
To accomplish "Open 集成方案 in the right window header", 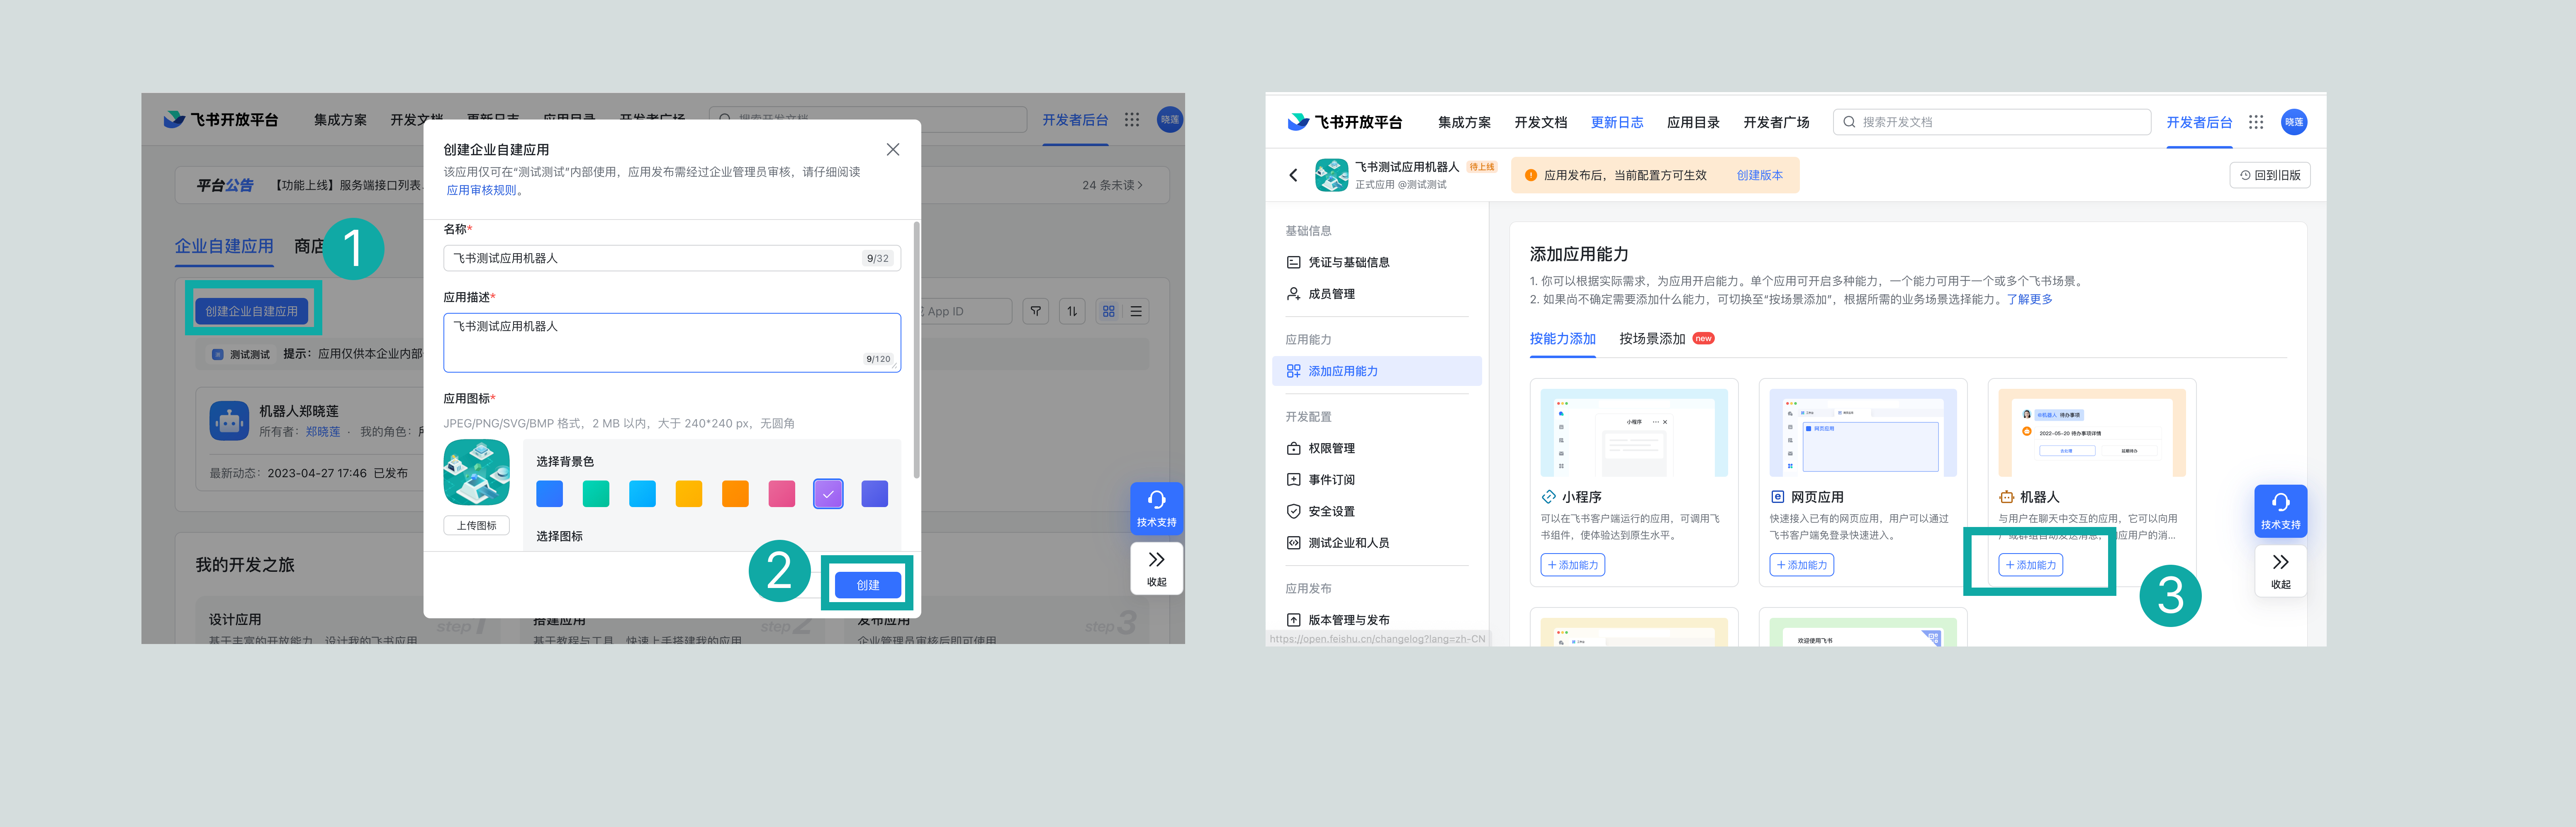I will (x=1464, y=122).
